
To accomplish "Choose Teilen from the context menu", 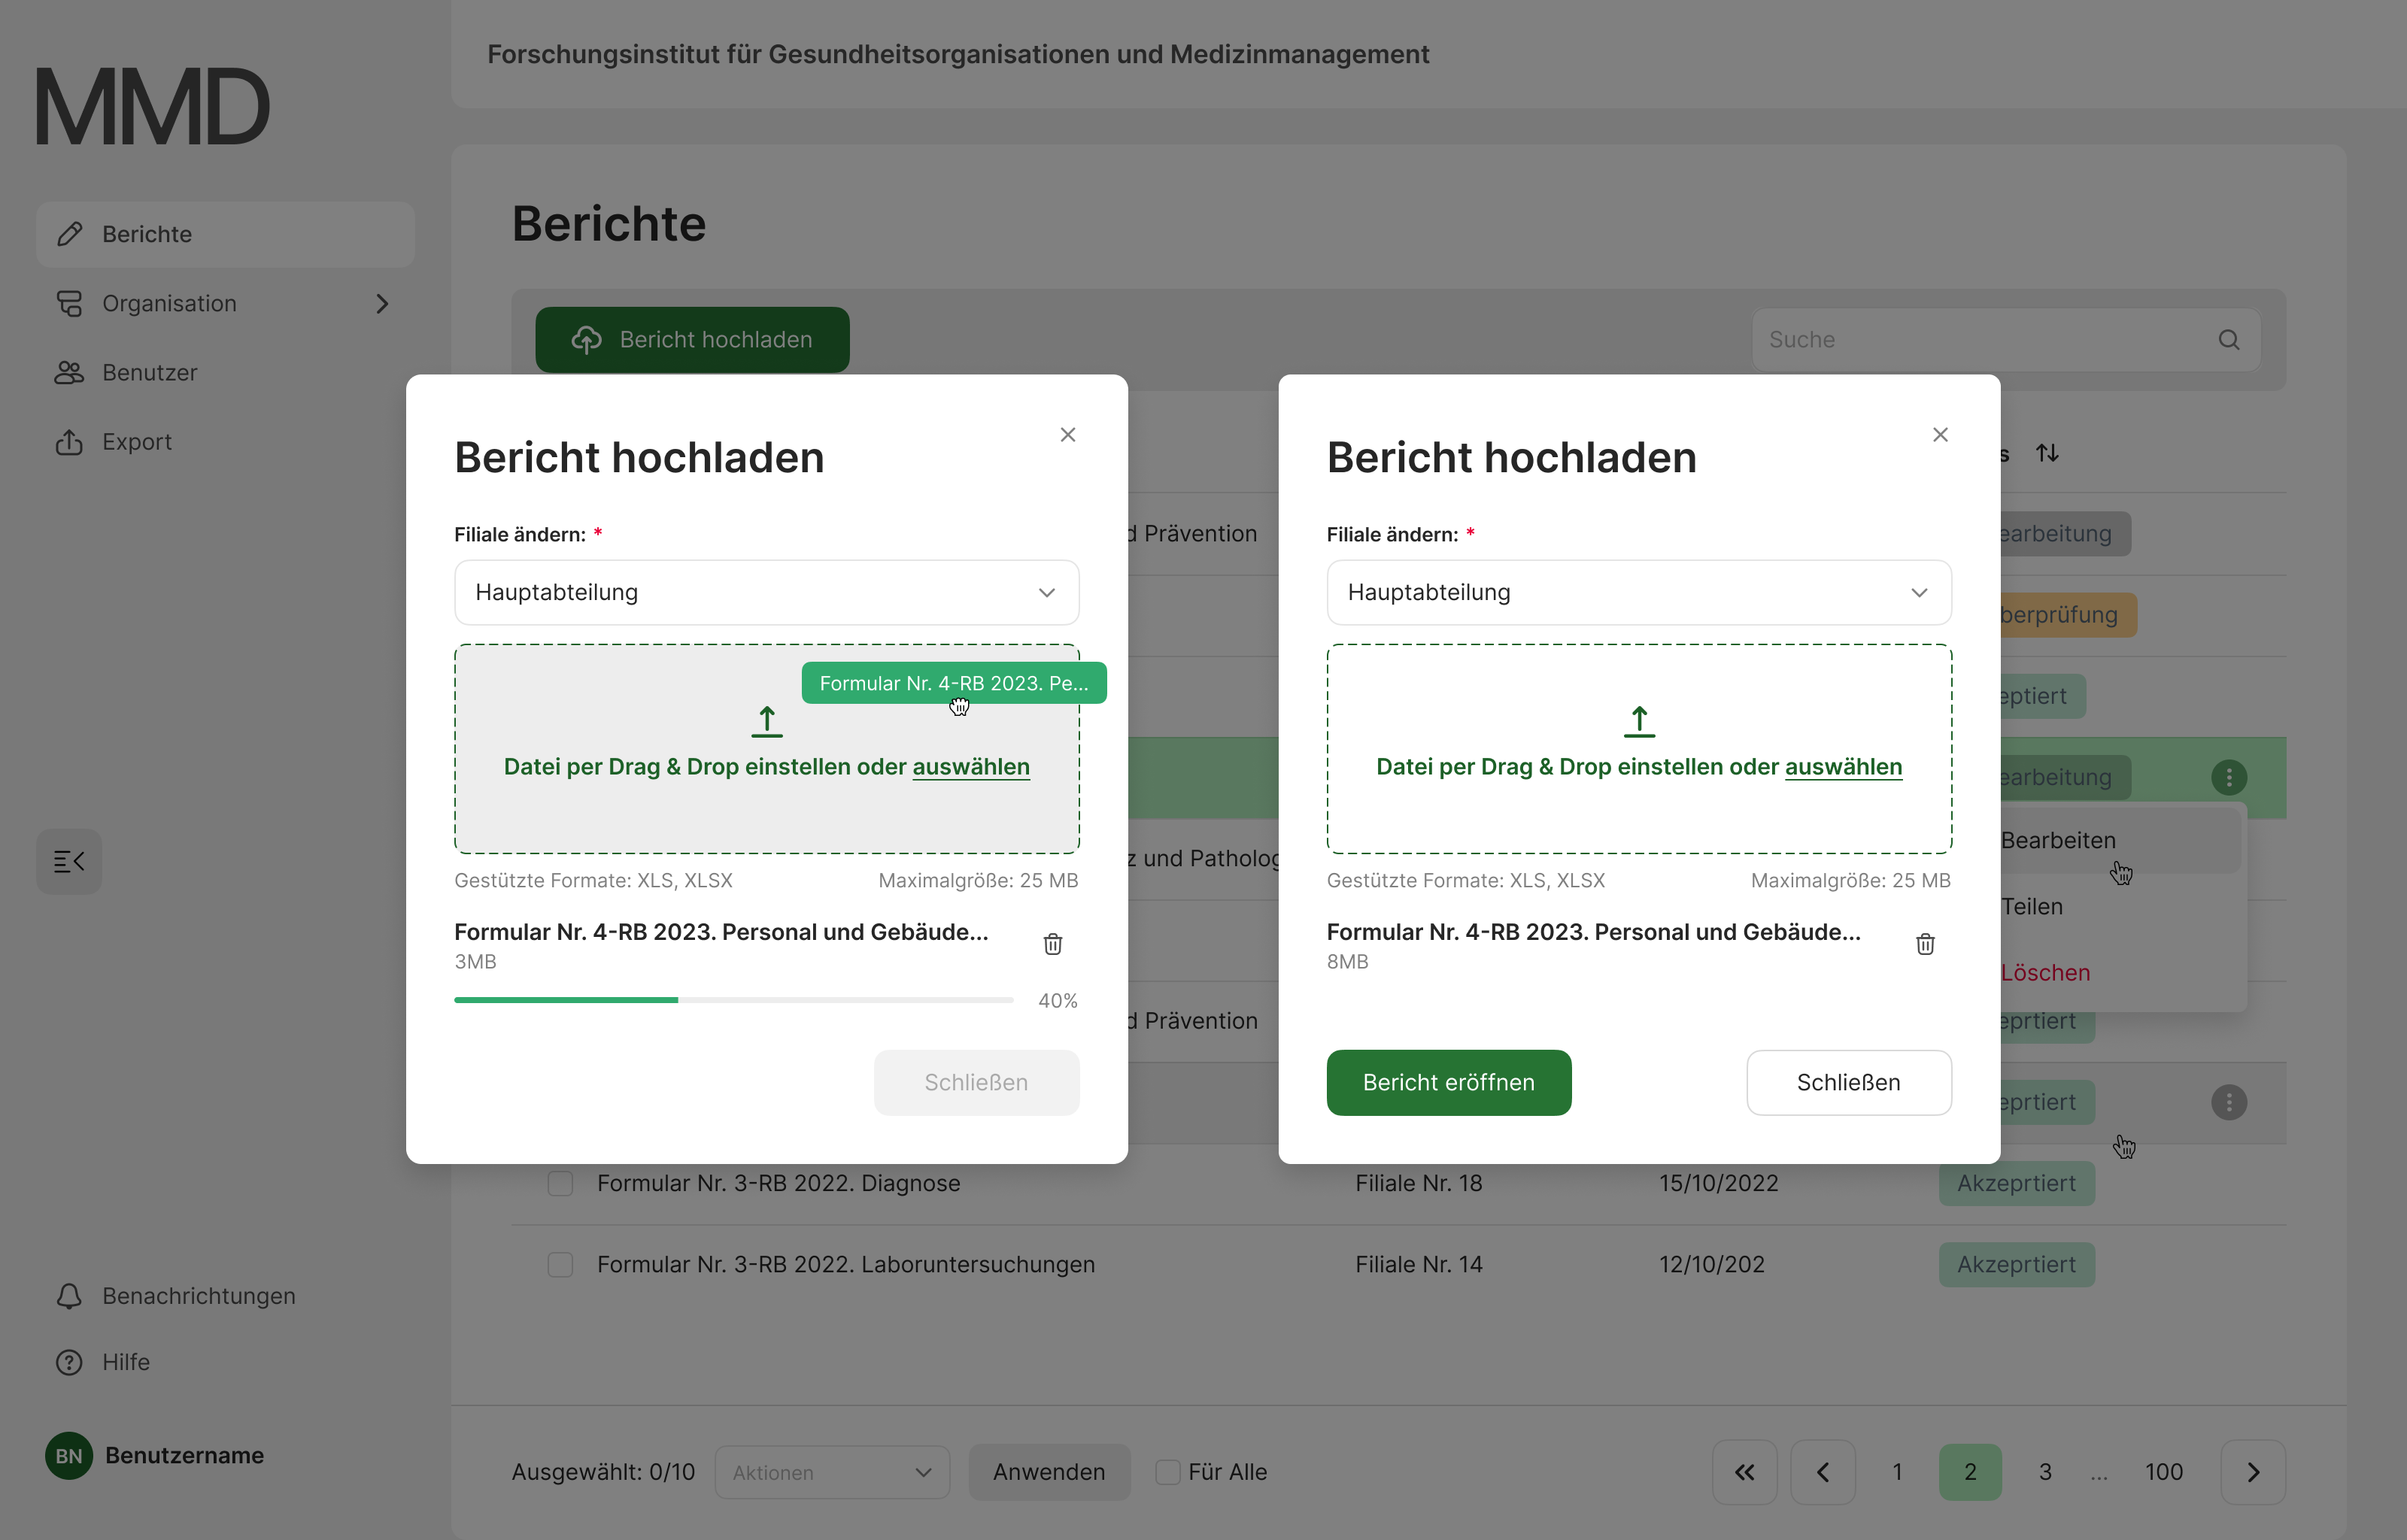I will point(2032,906).
